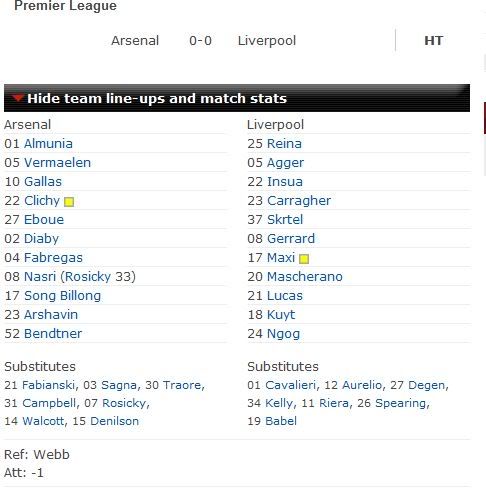The height and width of the screenshot is (494, 486).
Task: Open Fabianski substitute link
Action: pyautogui.click(x=48, y=385)
